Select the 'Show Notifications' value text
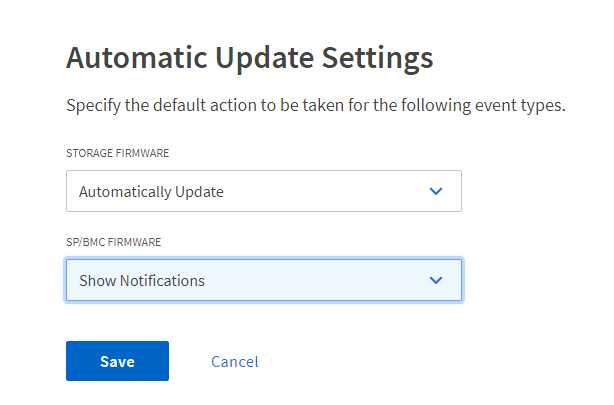 (142, 280)
